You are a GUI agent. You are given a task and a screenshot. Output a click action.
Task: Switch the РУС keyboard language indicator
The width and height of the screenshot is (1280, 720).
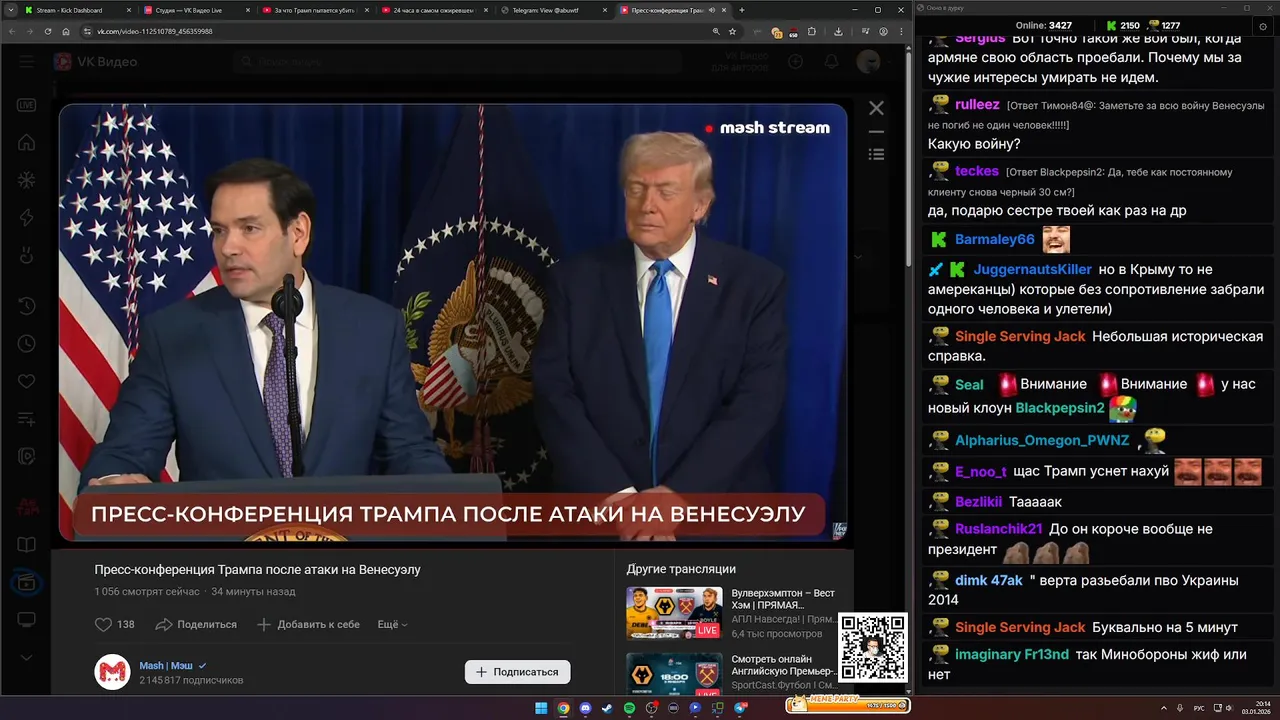click(1199, 708)
